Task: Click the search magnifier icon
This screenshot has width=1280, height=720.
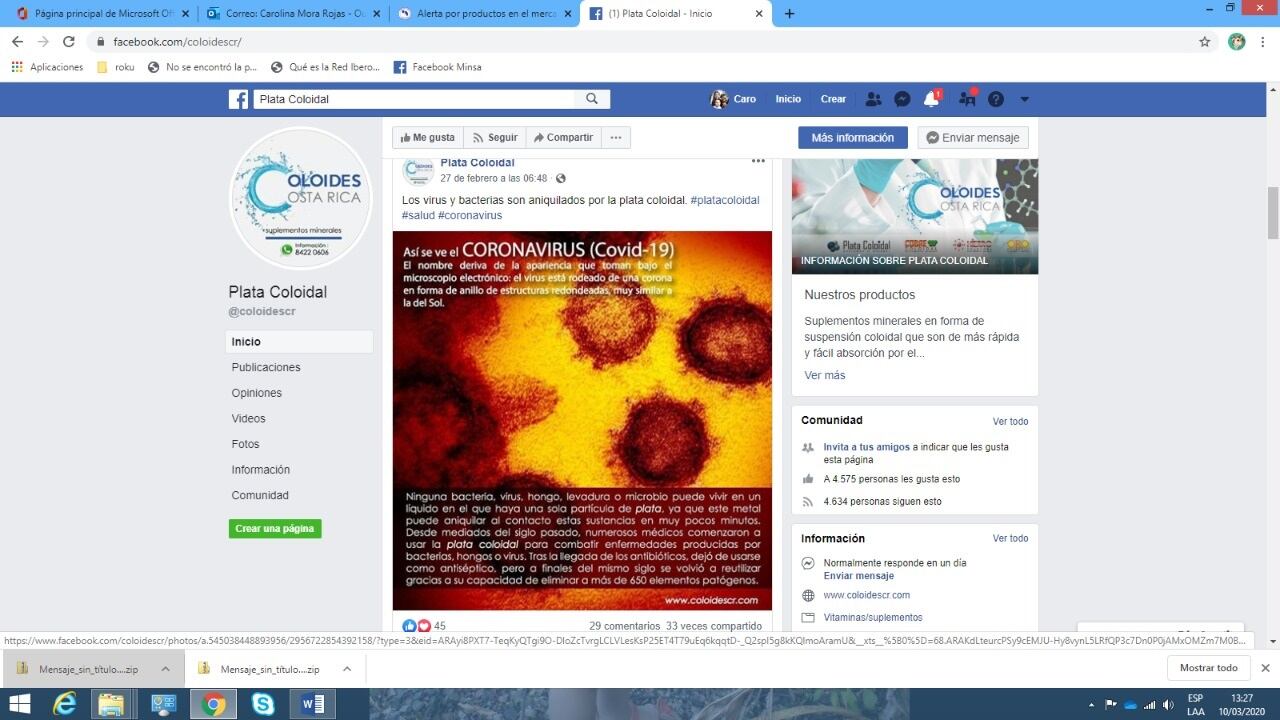Action: pyautogui.click(x=592, y=98)
